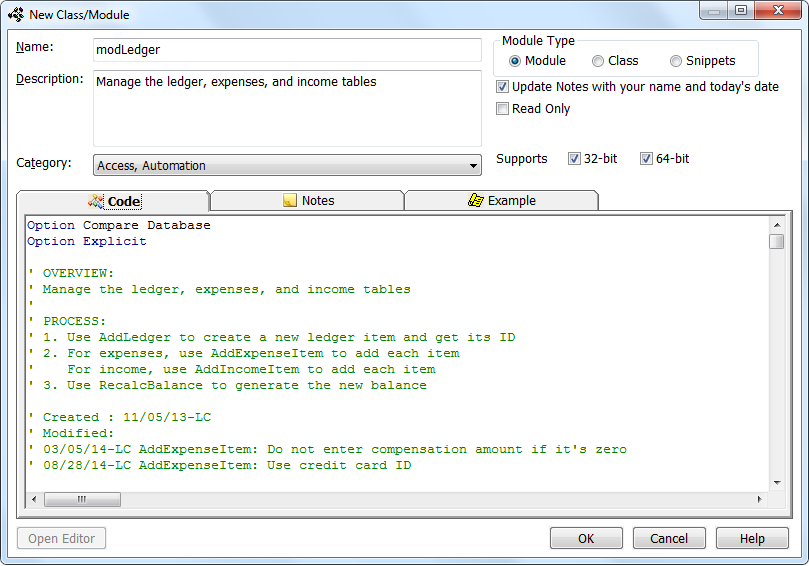Click the 'PROCESS:' comment line

(67, 321)
